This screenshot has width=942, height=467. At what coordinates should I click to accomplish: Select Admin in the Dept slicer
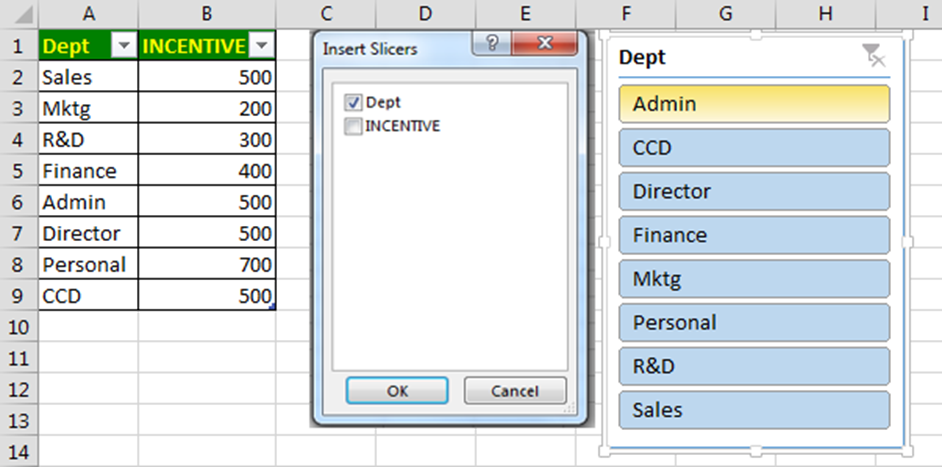754,104
